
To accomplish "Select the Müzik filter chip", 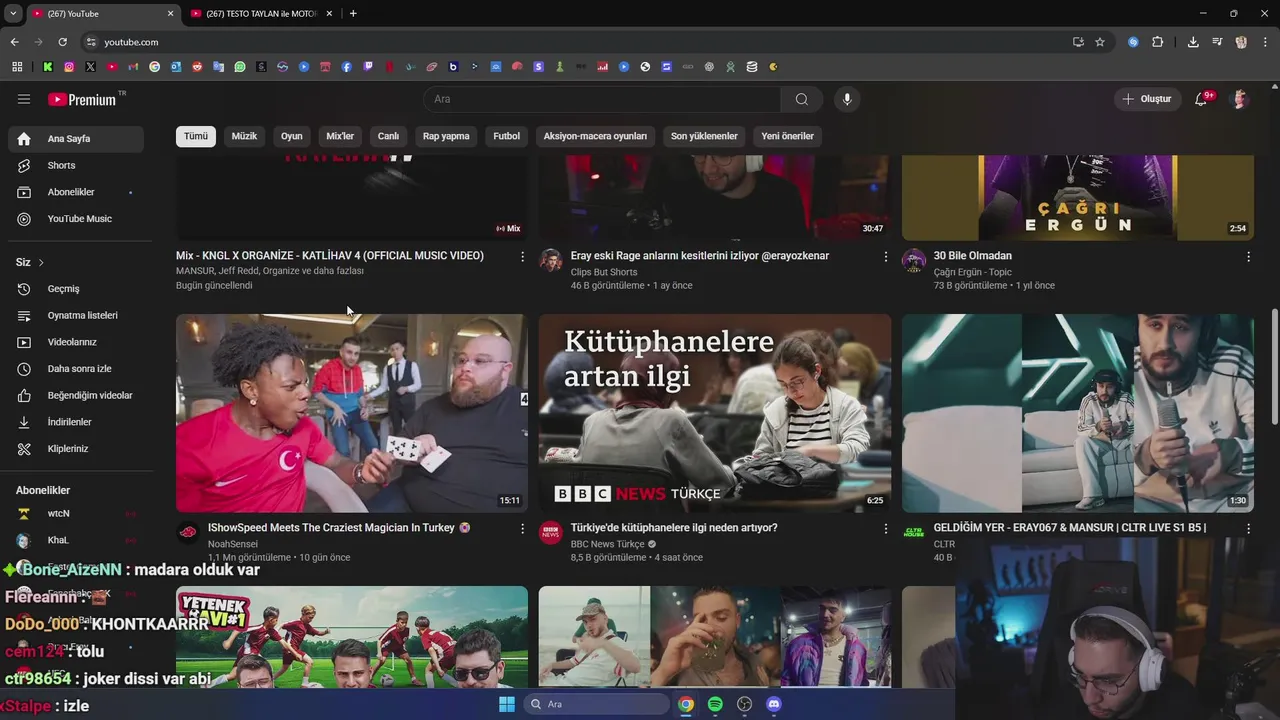I will (244, 136).
